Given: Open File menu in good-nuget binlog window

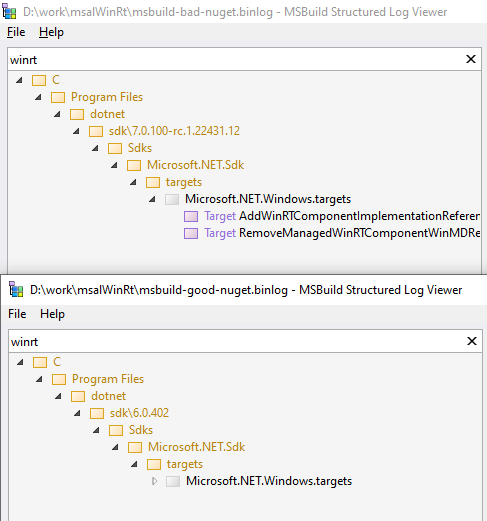Looking at the screenshot, I should [17, 314].
